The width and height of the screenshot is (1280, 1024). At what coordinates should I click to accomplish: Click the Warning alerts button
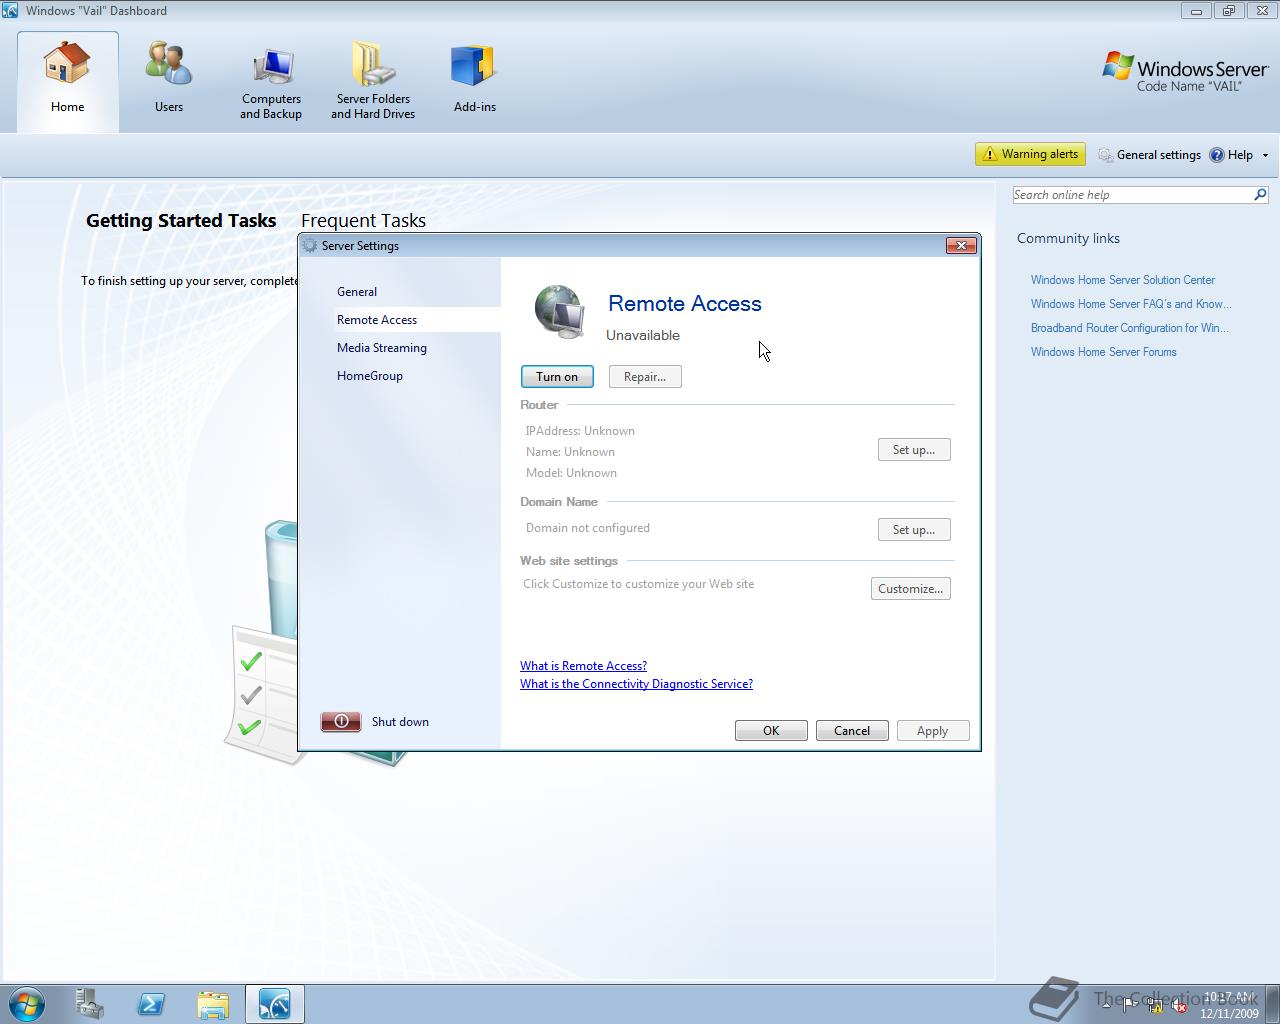click(x=1030, y=154)
